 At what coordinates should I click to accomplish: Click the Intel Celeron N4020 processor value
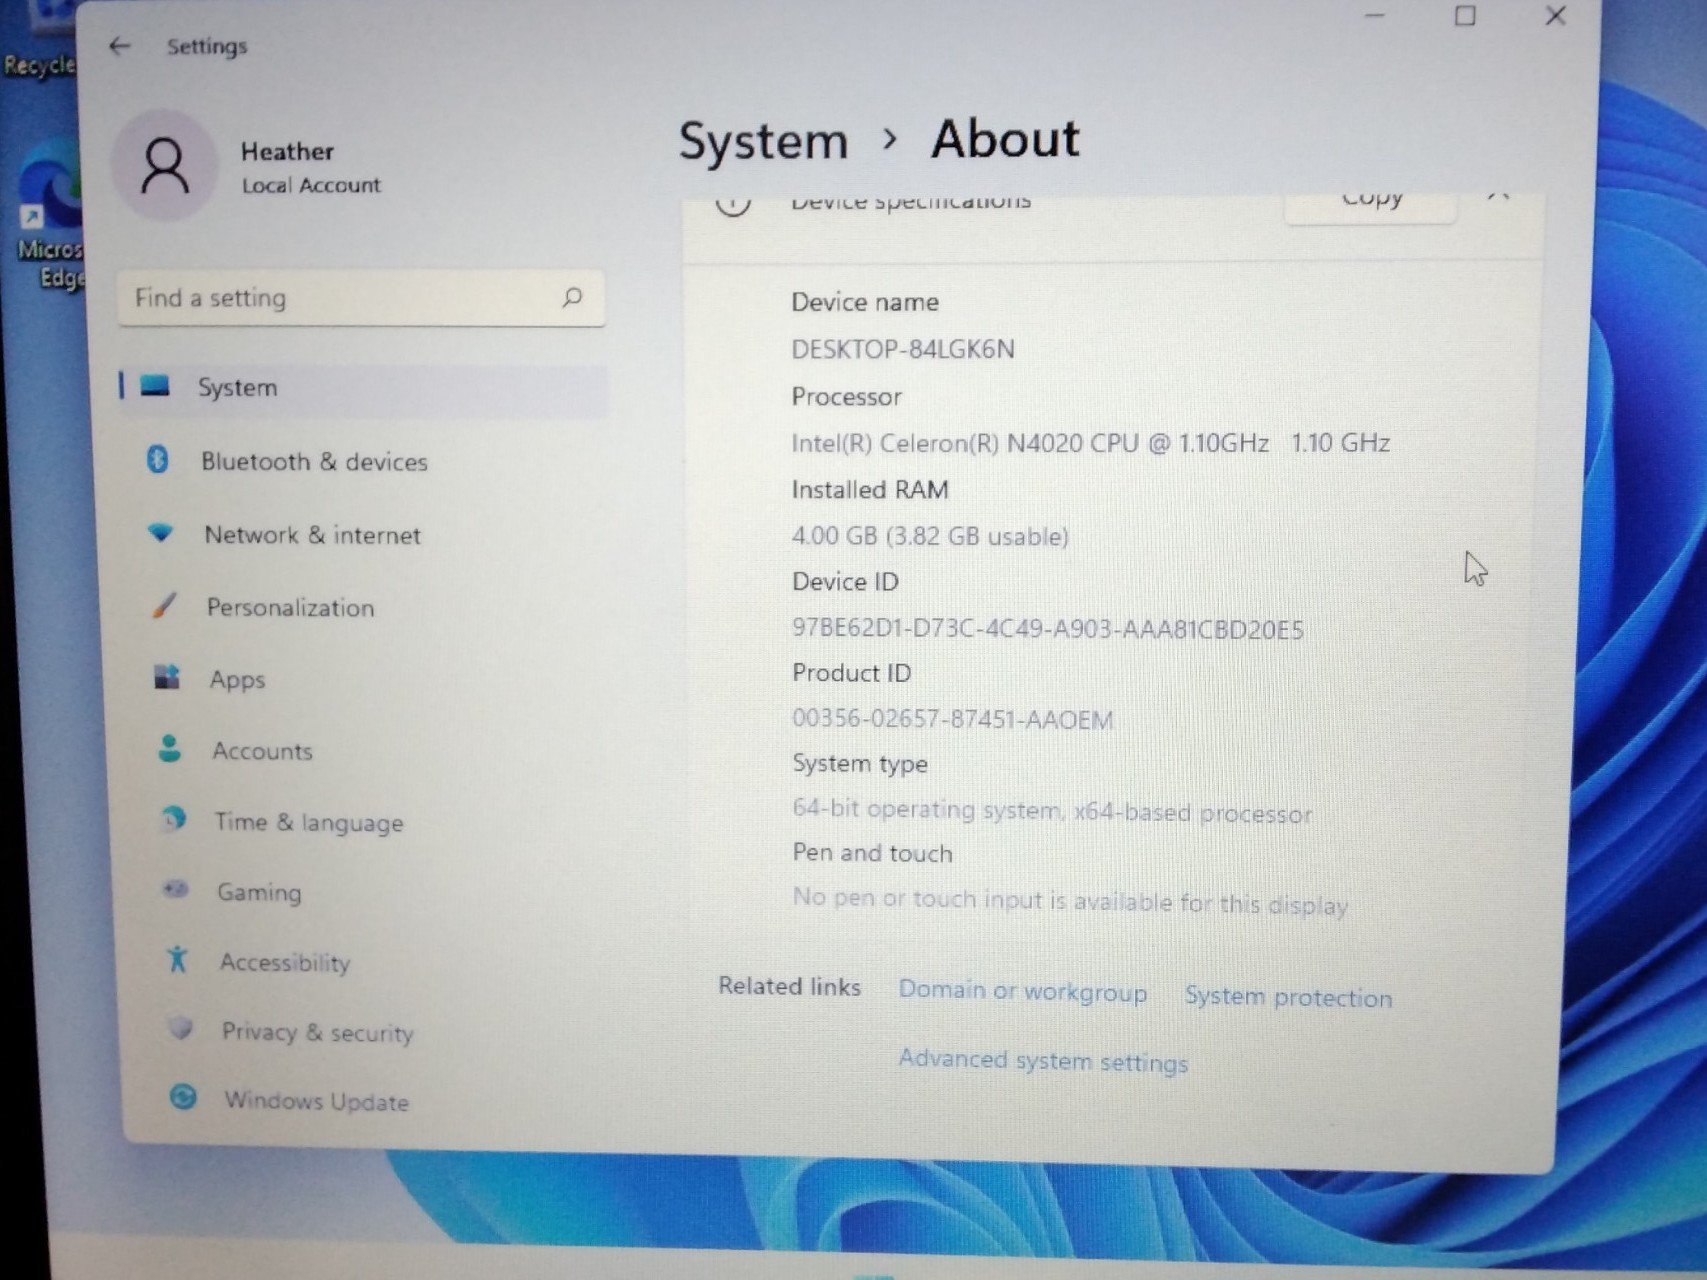(x=1090, y=443)
